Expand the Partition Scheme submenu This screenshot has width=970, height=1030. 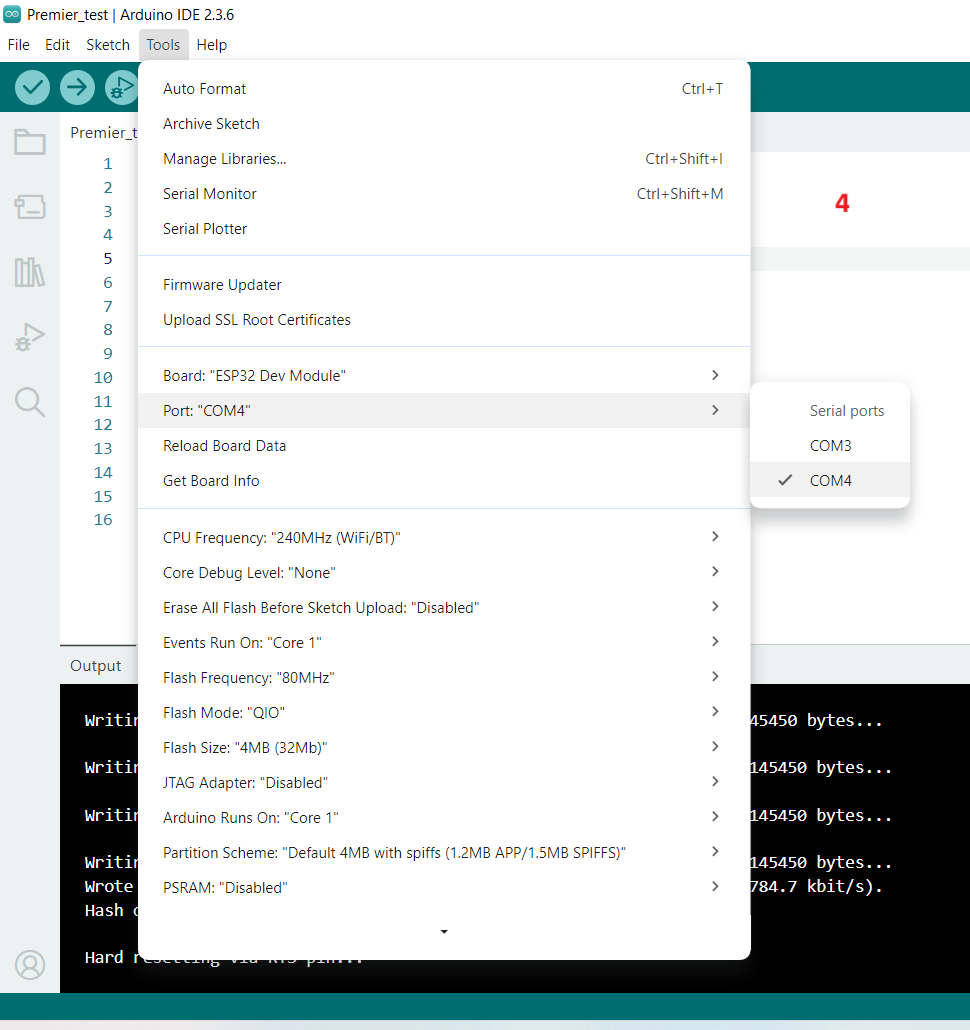(444, 852)
